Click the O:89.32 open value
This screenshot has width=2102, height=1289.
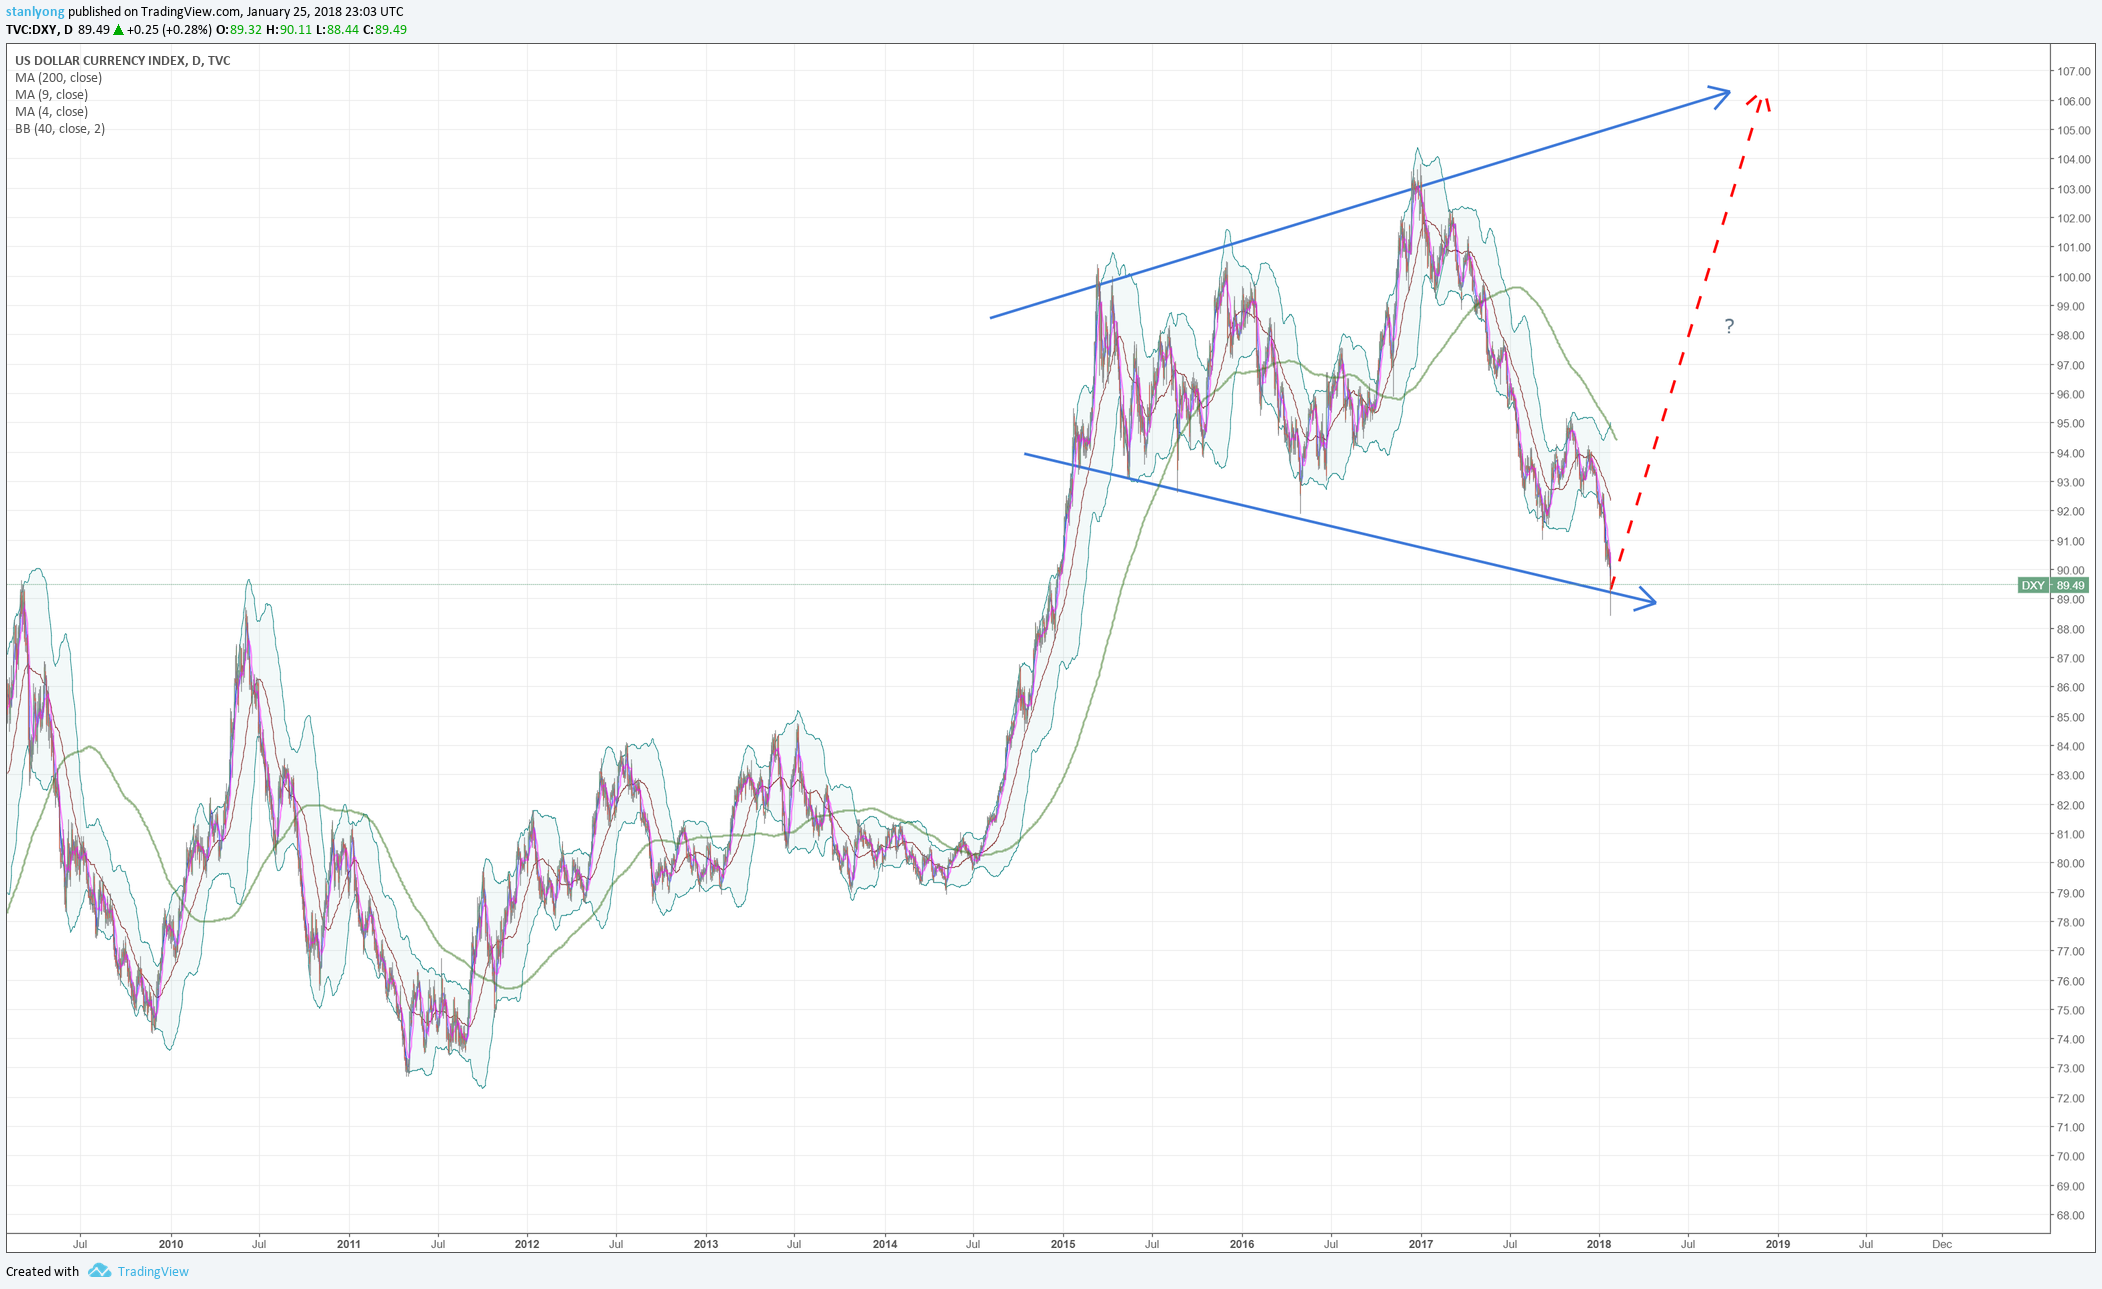[239, 29]
